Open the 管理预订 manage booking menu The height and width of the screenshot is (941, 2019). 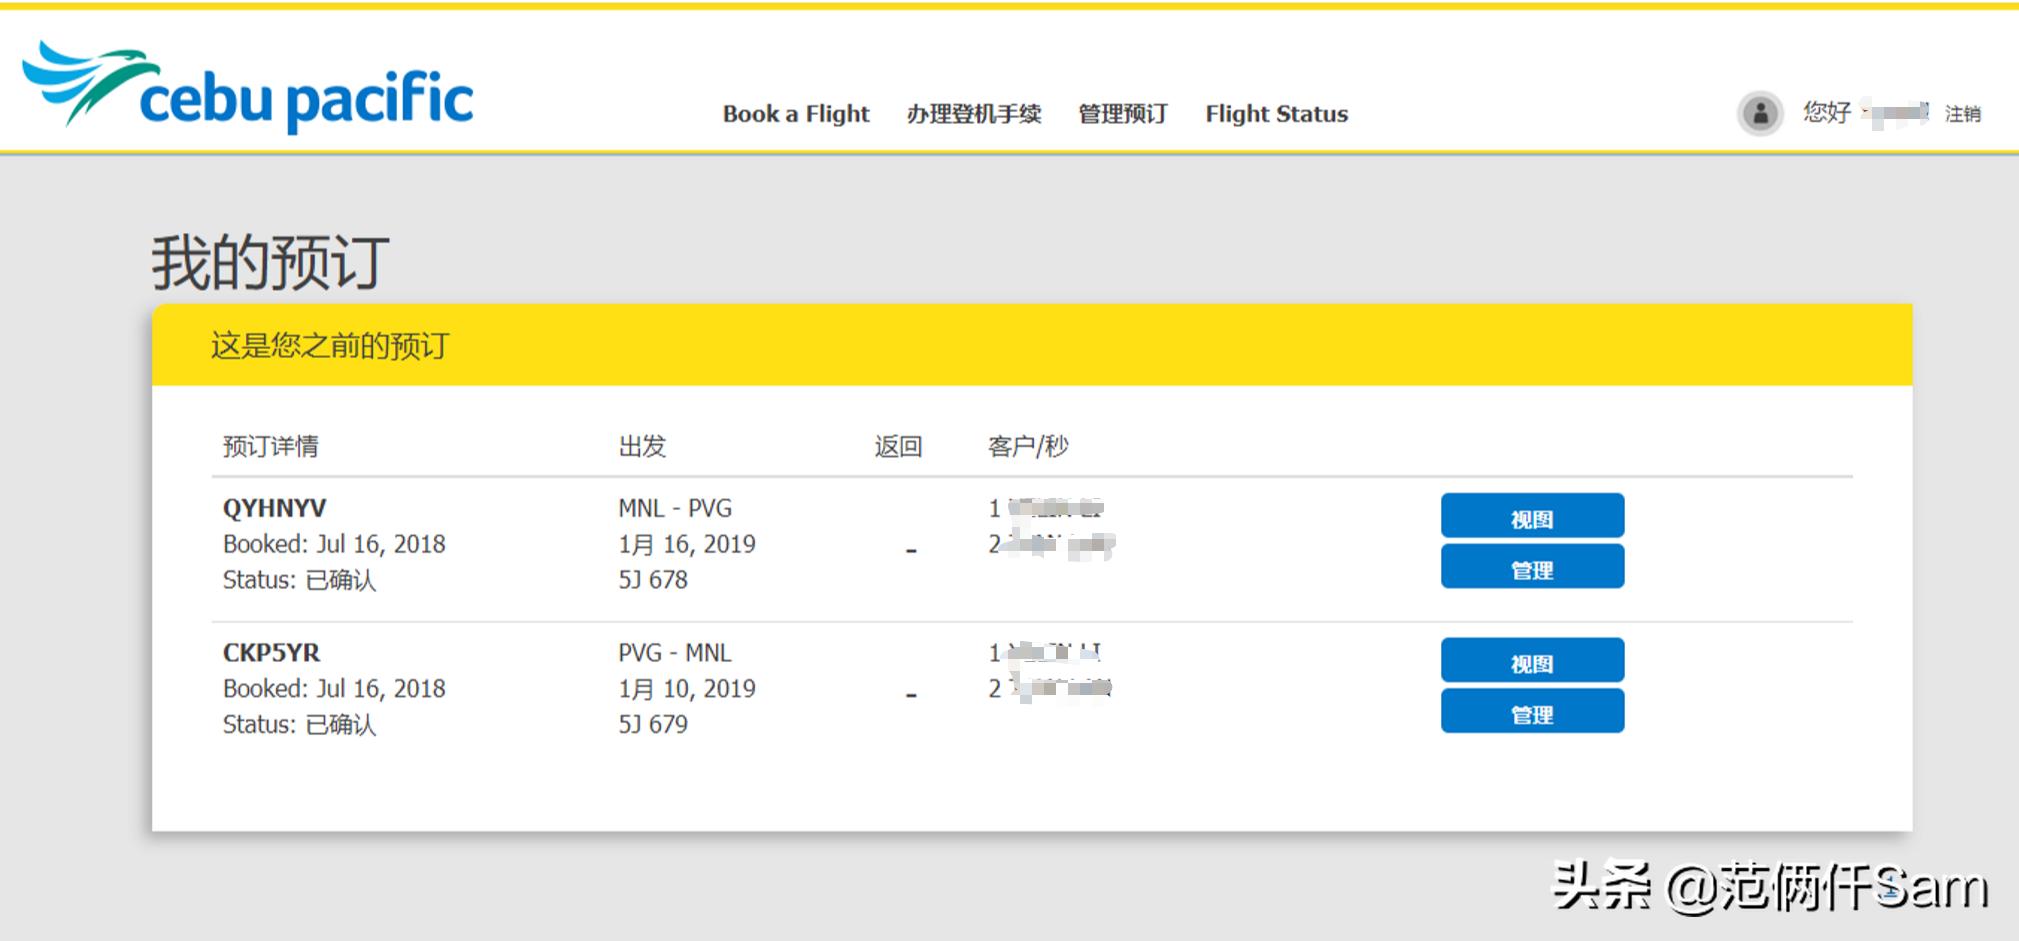click(1123, 114)
